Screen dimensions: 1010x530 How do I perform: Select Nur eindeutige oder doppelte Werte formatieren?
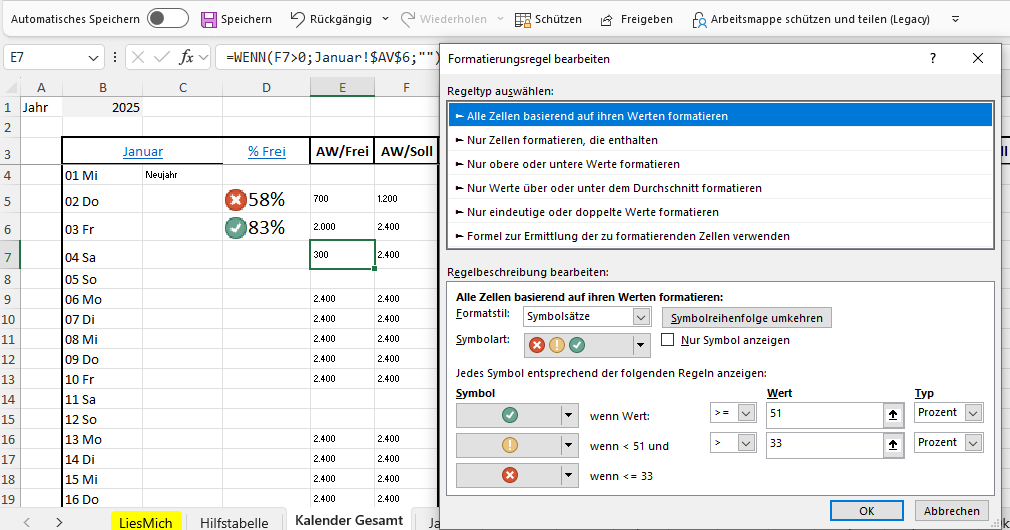[720, 212]
